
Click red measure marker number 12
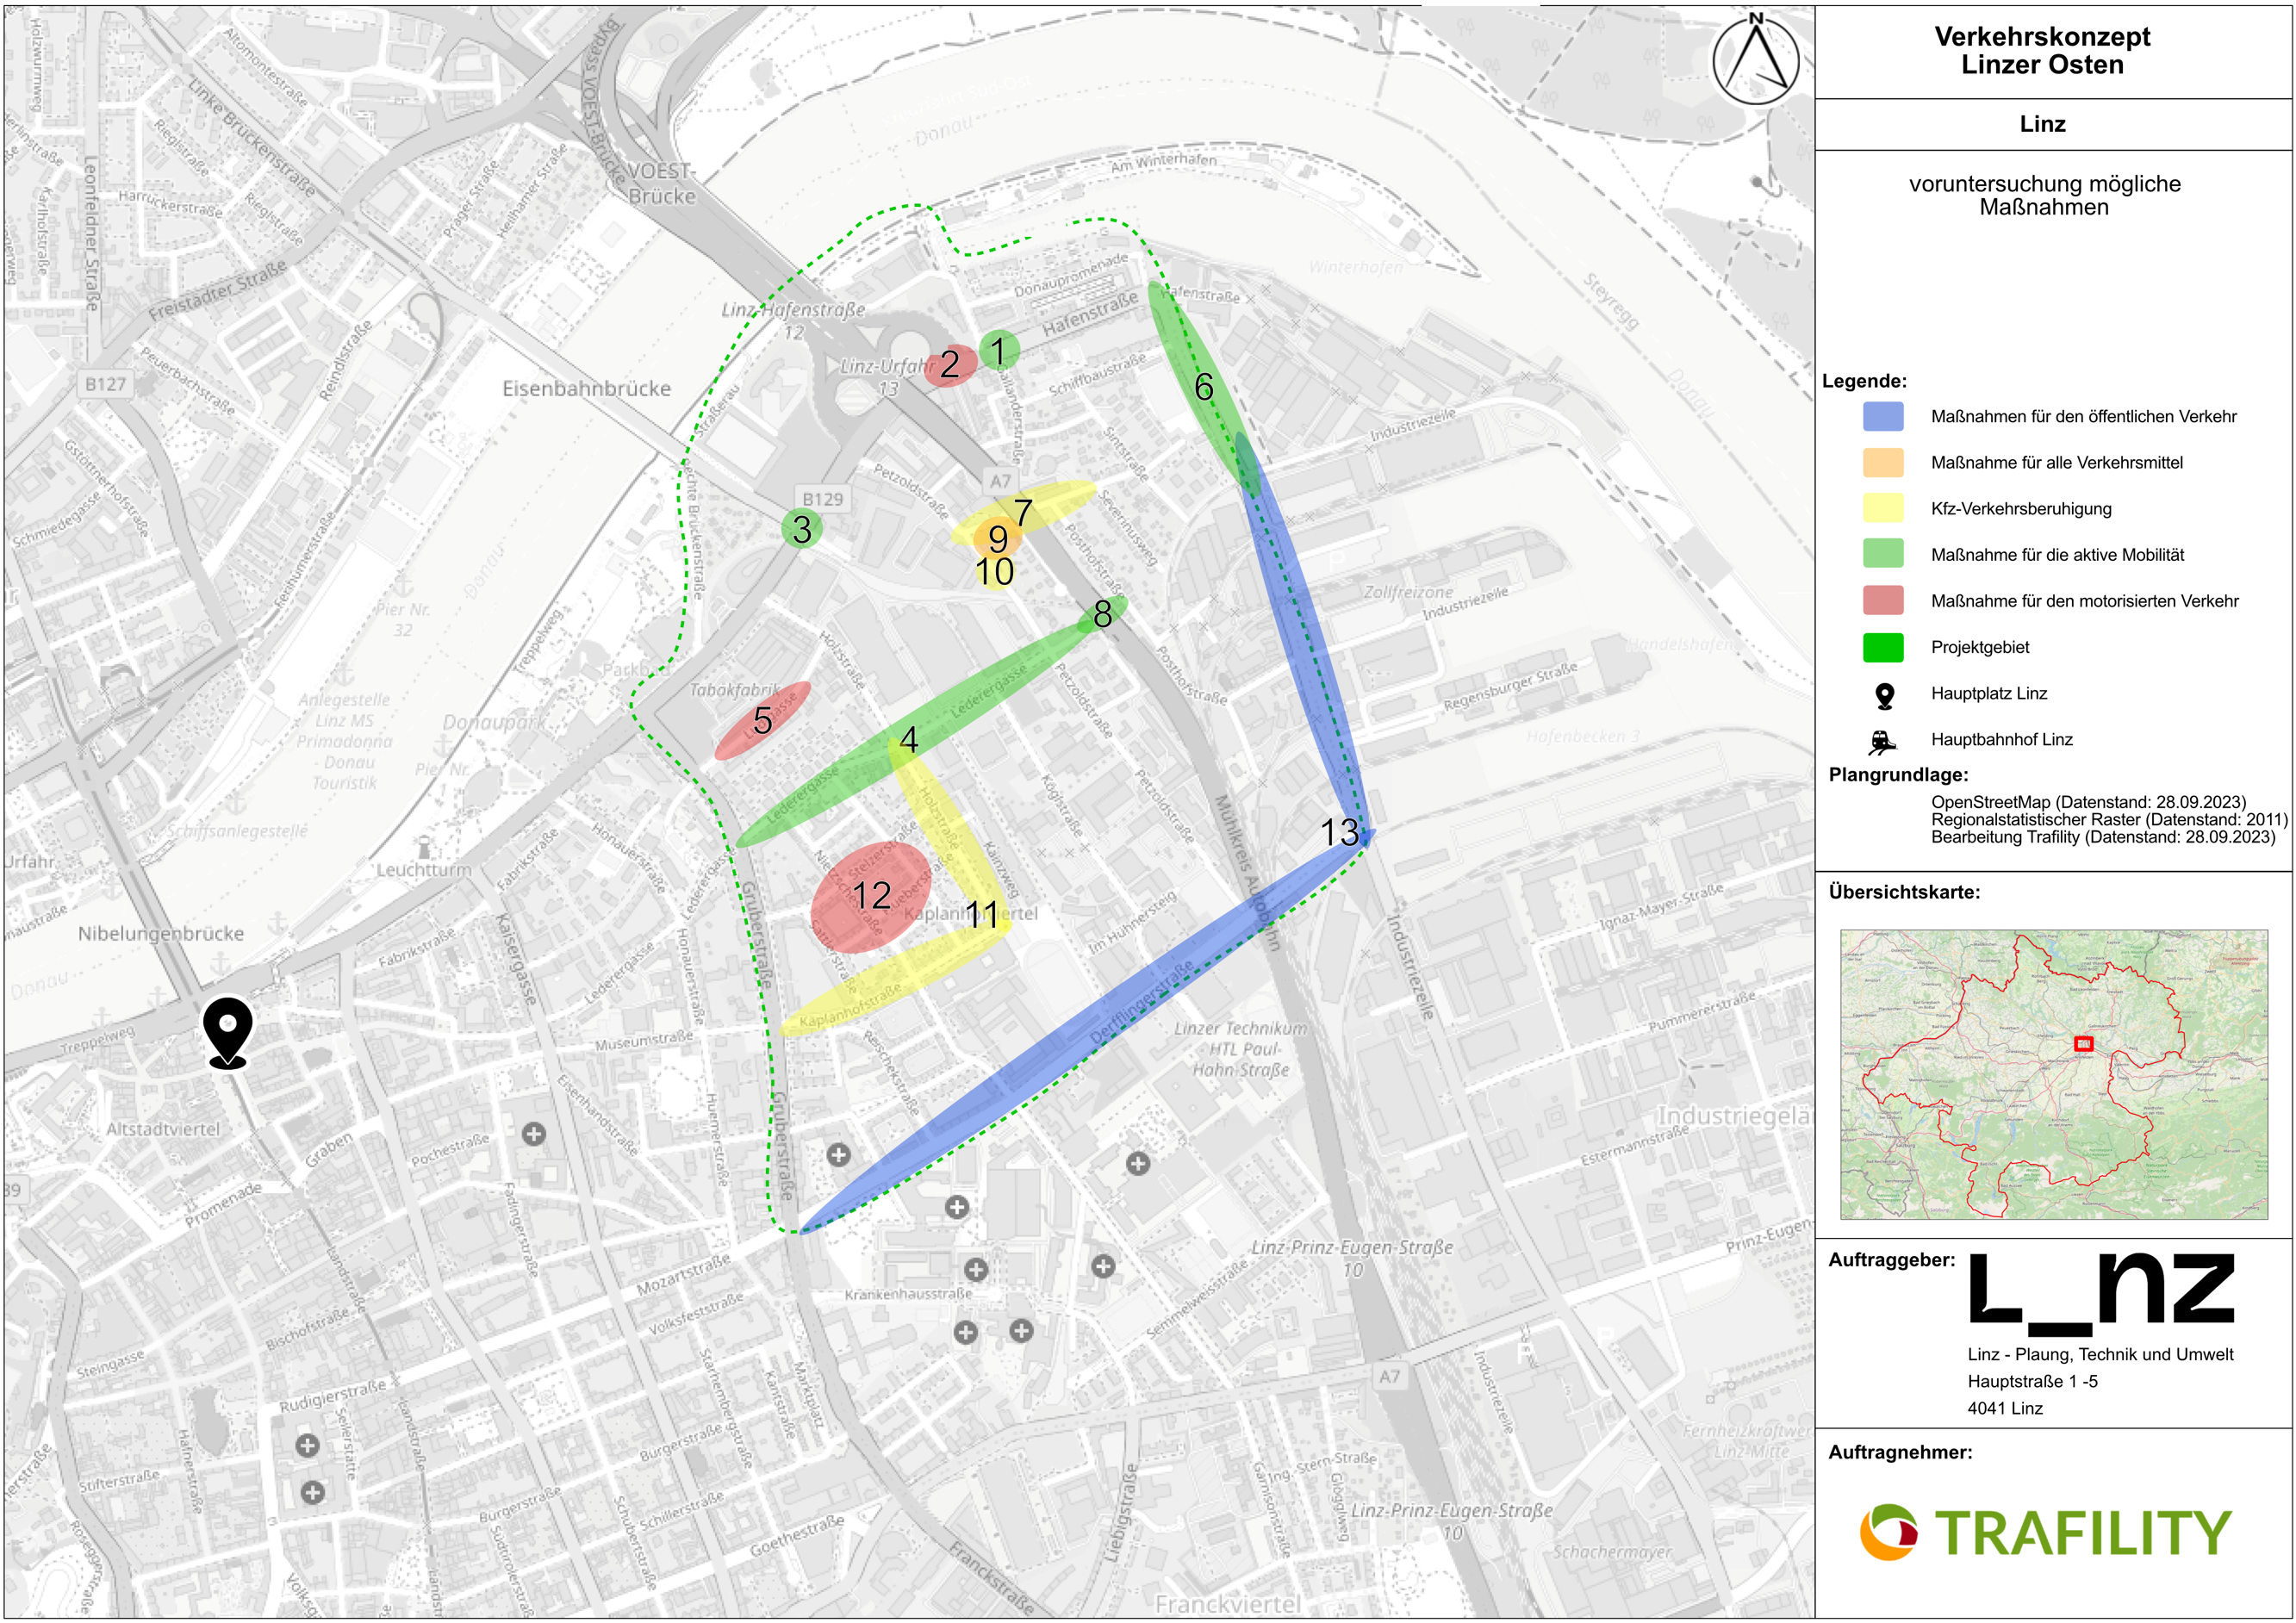(x=871, y=896)
